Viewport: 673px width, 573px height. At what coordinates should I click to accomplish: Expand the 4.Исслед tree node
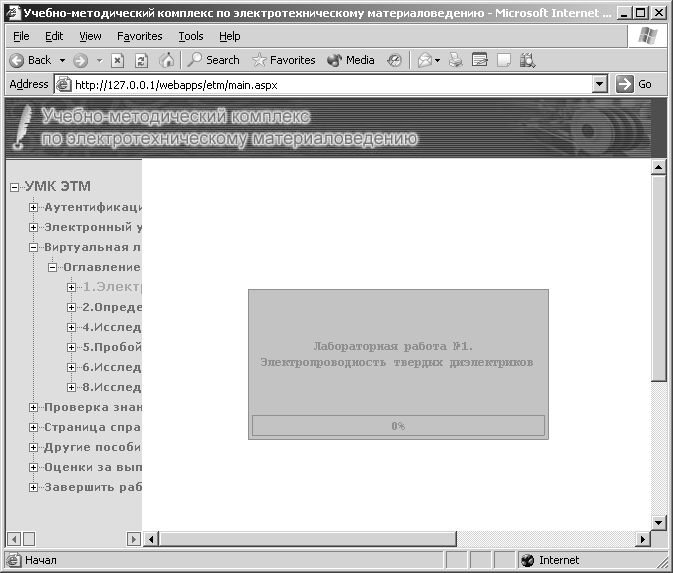click(x=72, y=327)
